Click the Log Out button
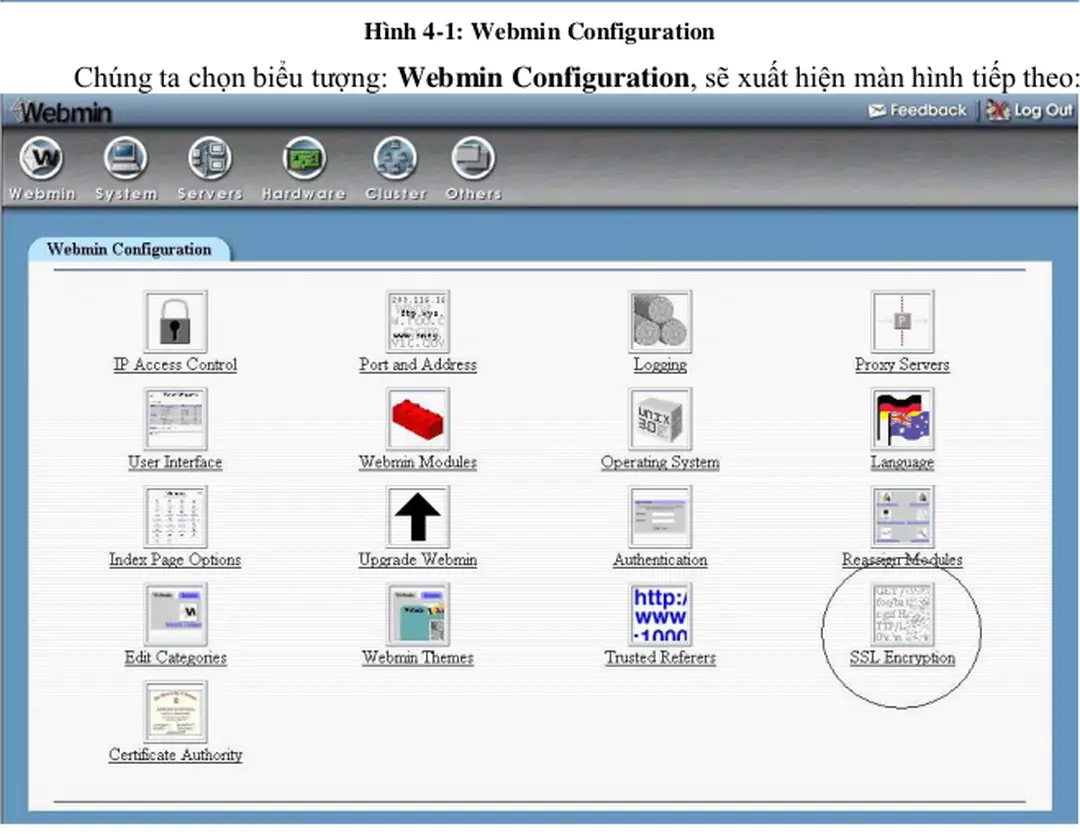Screen dimensions: 1080x834 [x=1029, y=111]
